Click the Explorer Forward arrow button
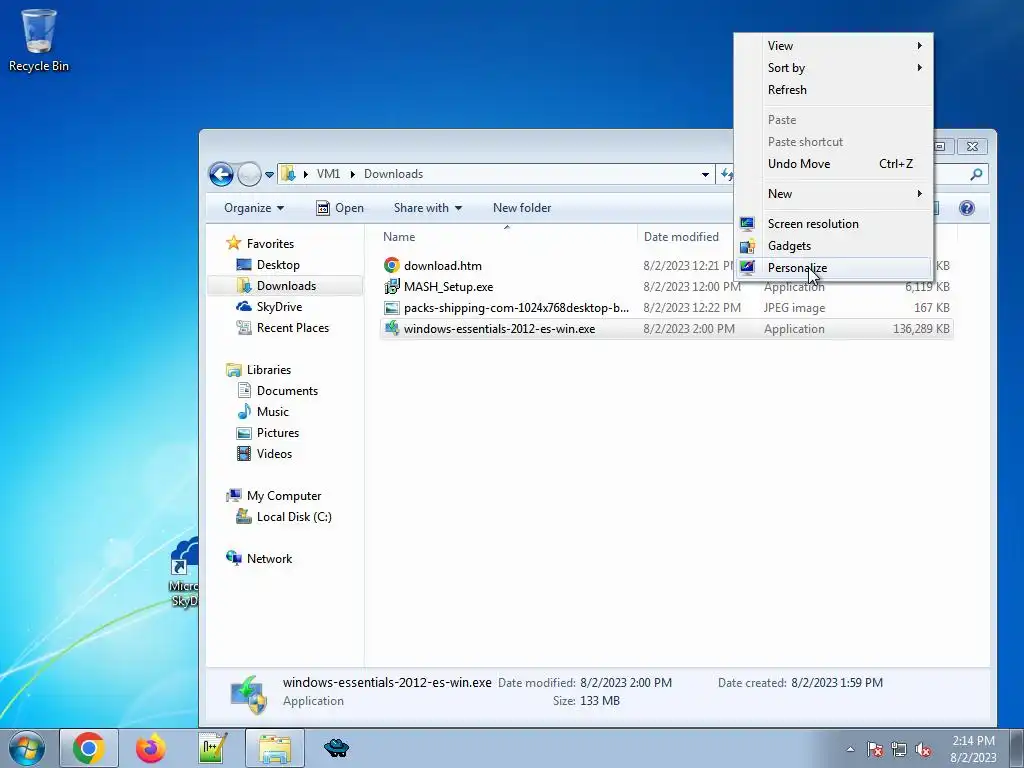The width and height of the screenshot is (1024, 768). coord(249,174)
